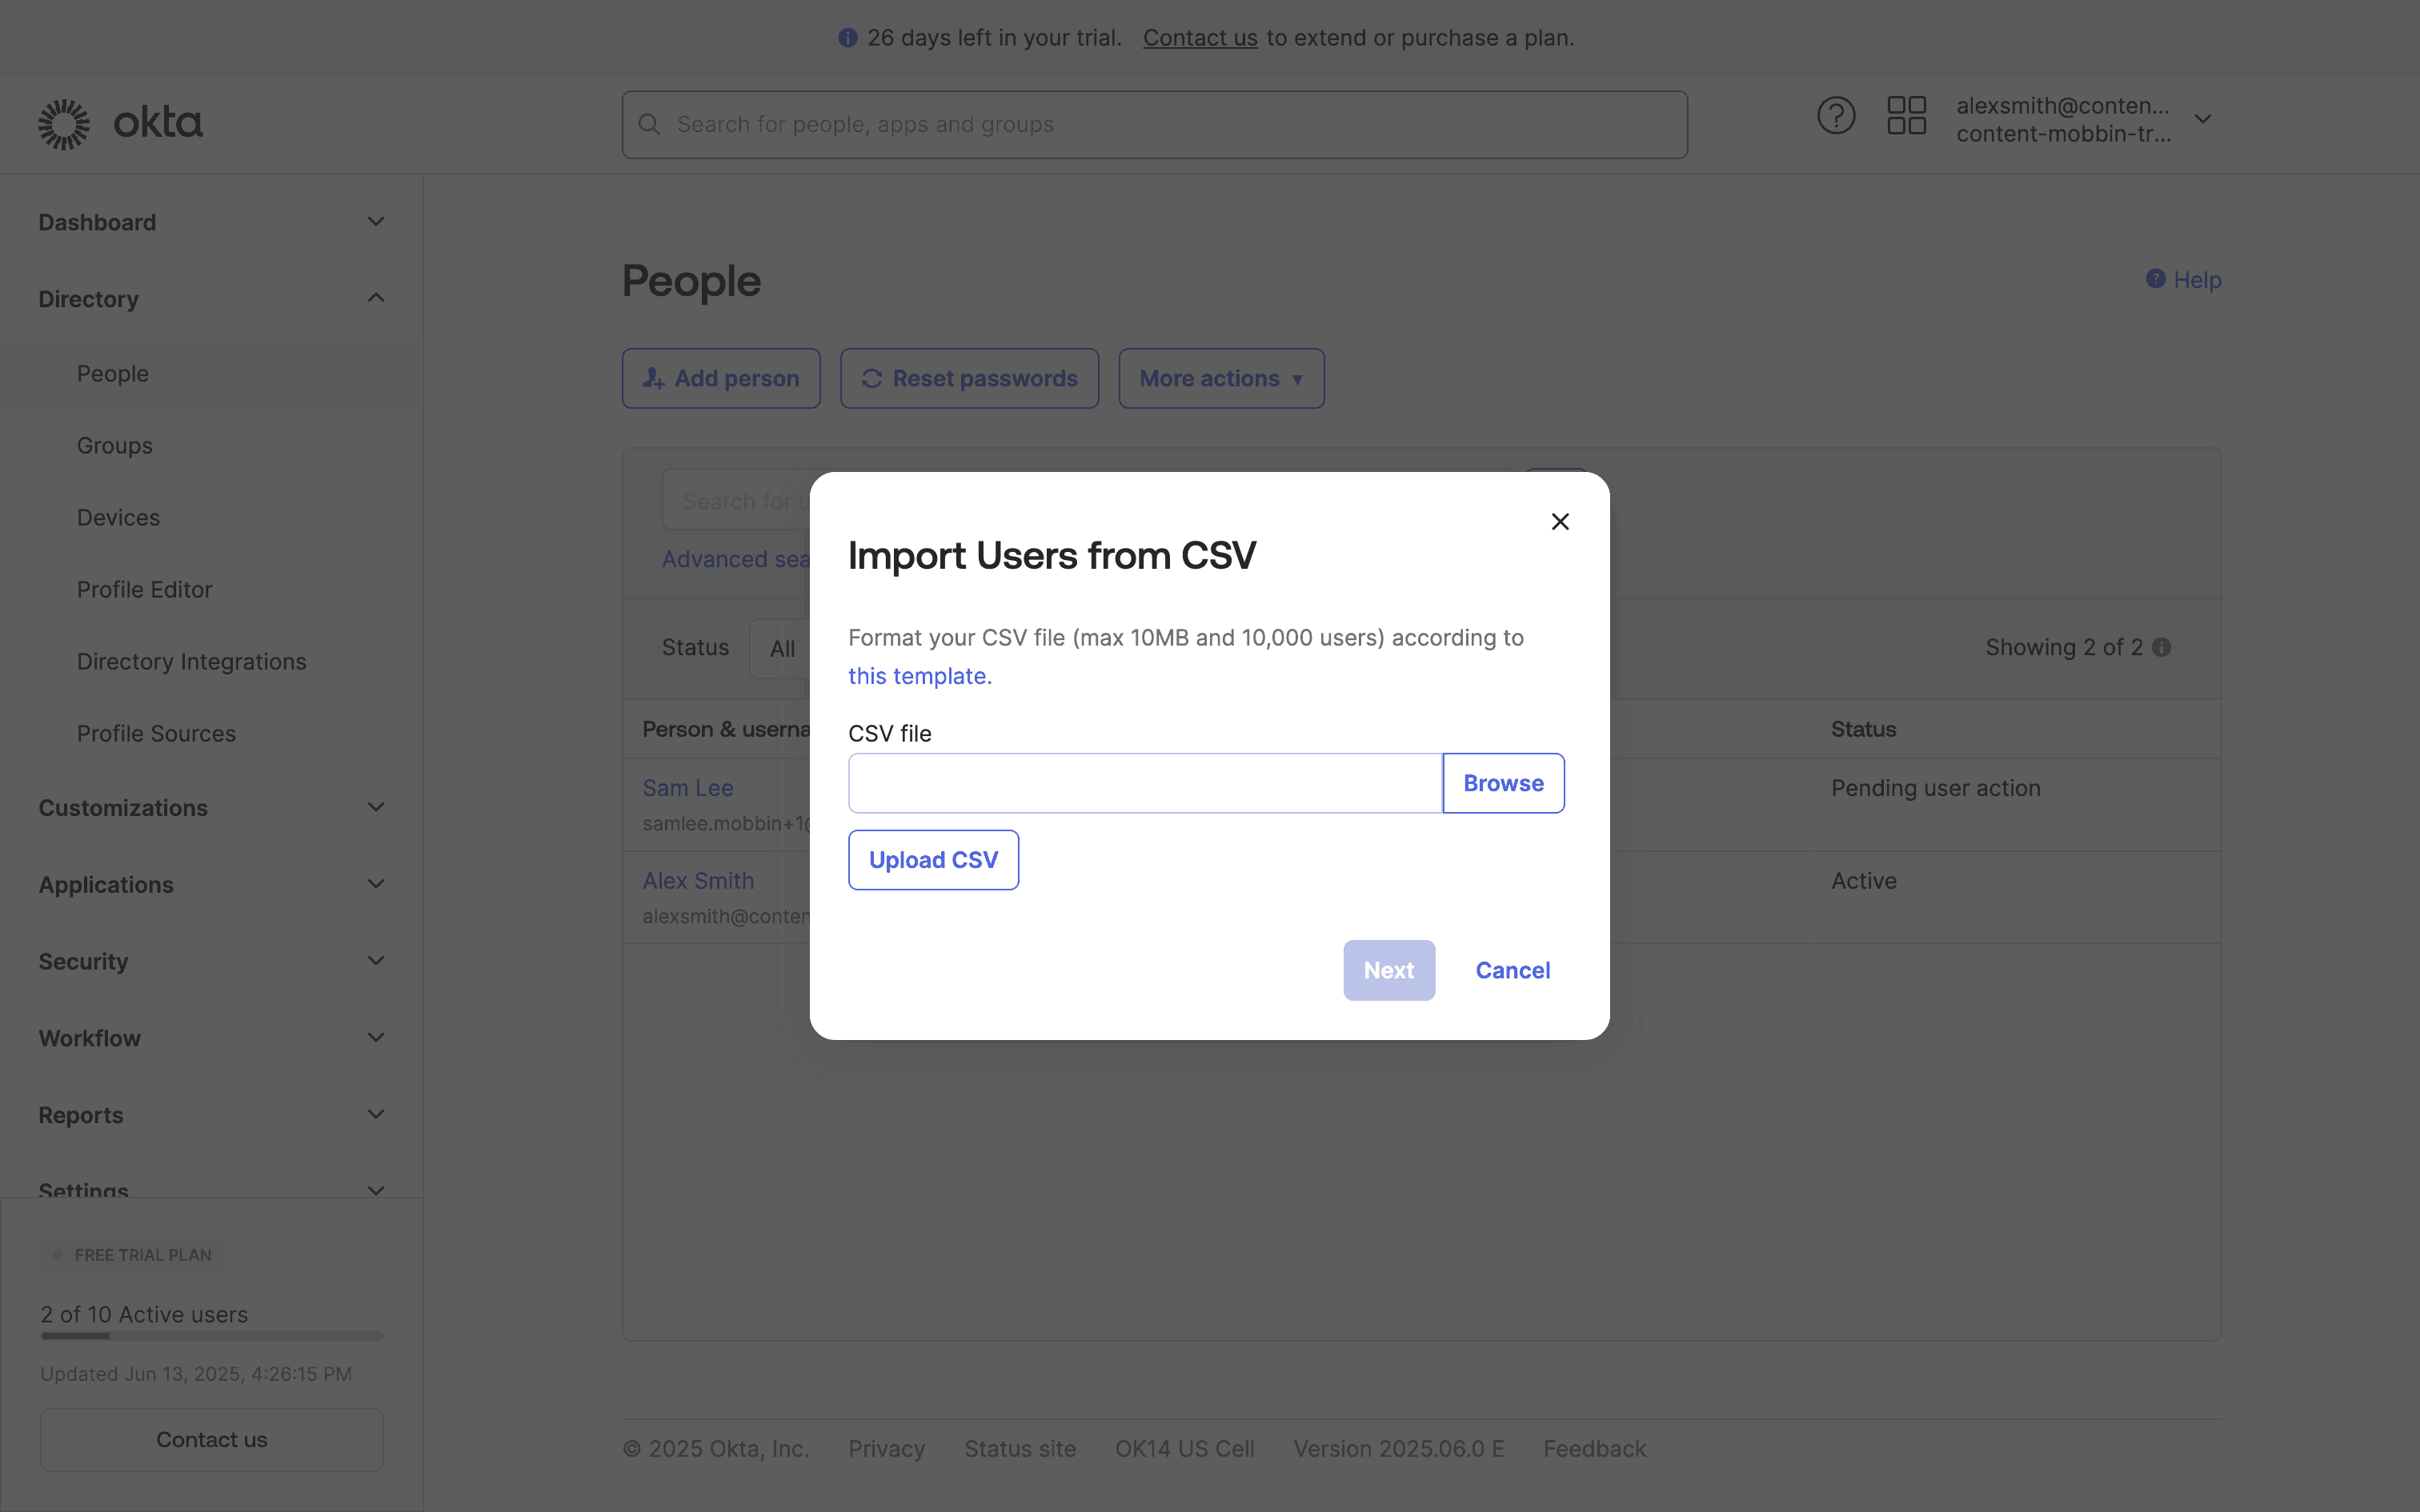Click the CSV file input field

click(x=1145, y=784)
